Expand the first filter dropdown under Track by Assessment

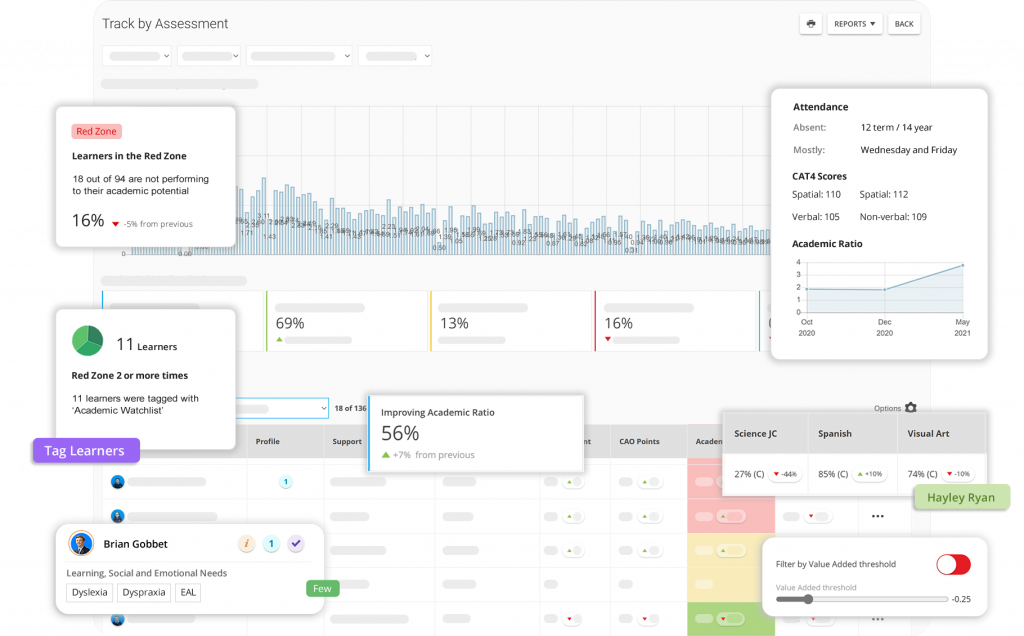coord(138,55)
